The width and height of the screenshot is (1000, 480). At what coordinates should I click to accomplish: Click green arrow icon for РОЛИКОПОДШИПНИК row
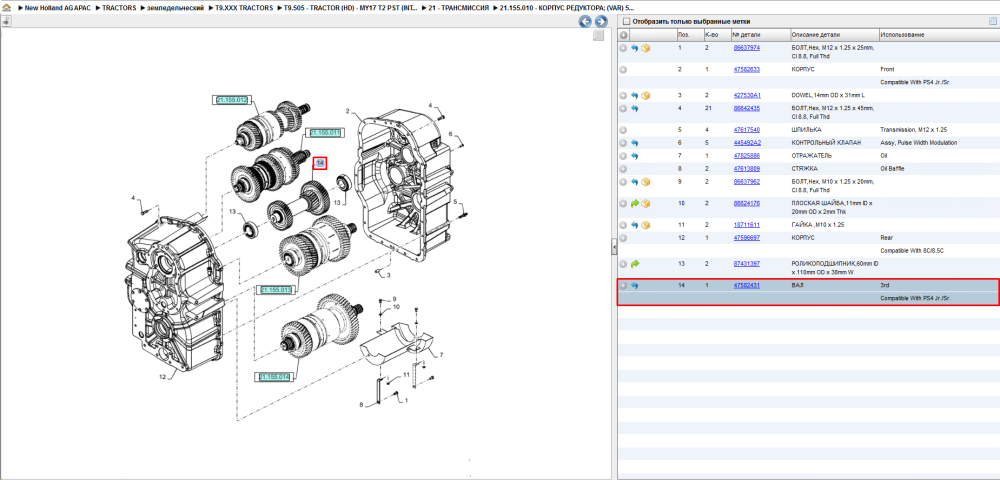point(635,263)
